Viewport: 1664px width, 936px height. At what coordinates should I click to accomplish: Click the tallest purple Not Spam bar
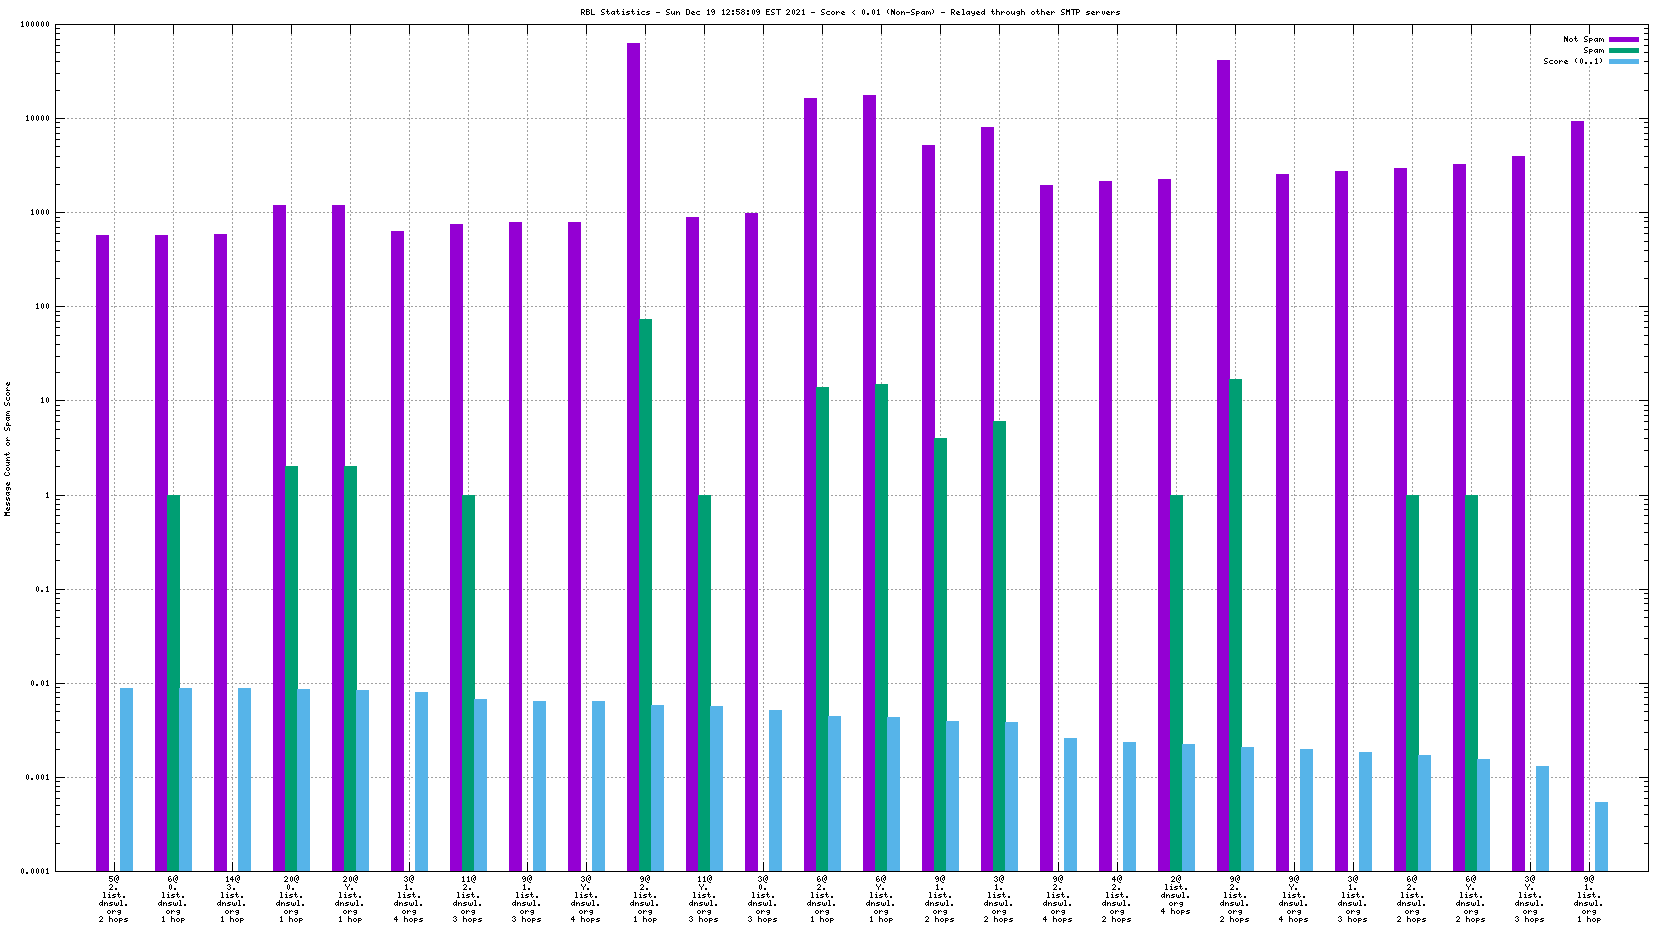click(x=633, y=456)
